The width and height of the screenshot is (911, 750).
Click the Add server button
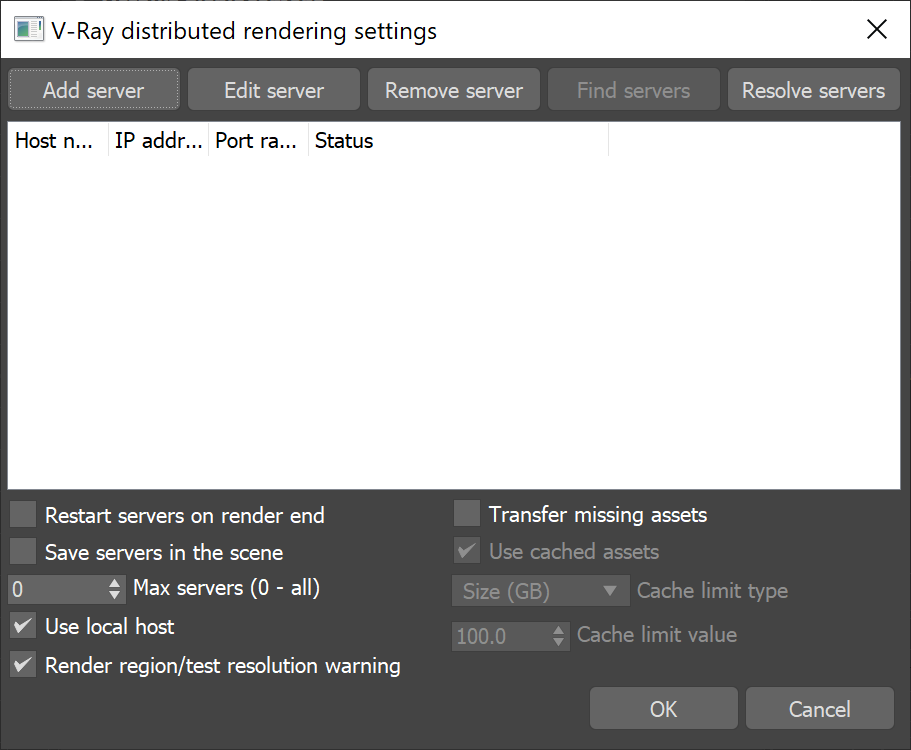94,90
